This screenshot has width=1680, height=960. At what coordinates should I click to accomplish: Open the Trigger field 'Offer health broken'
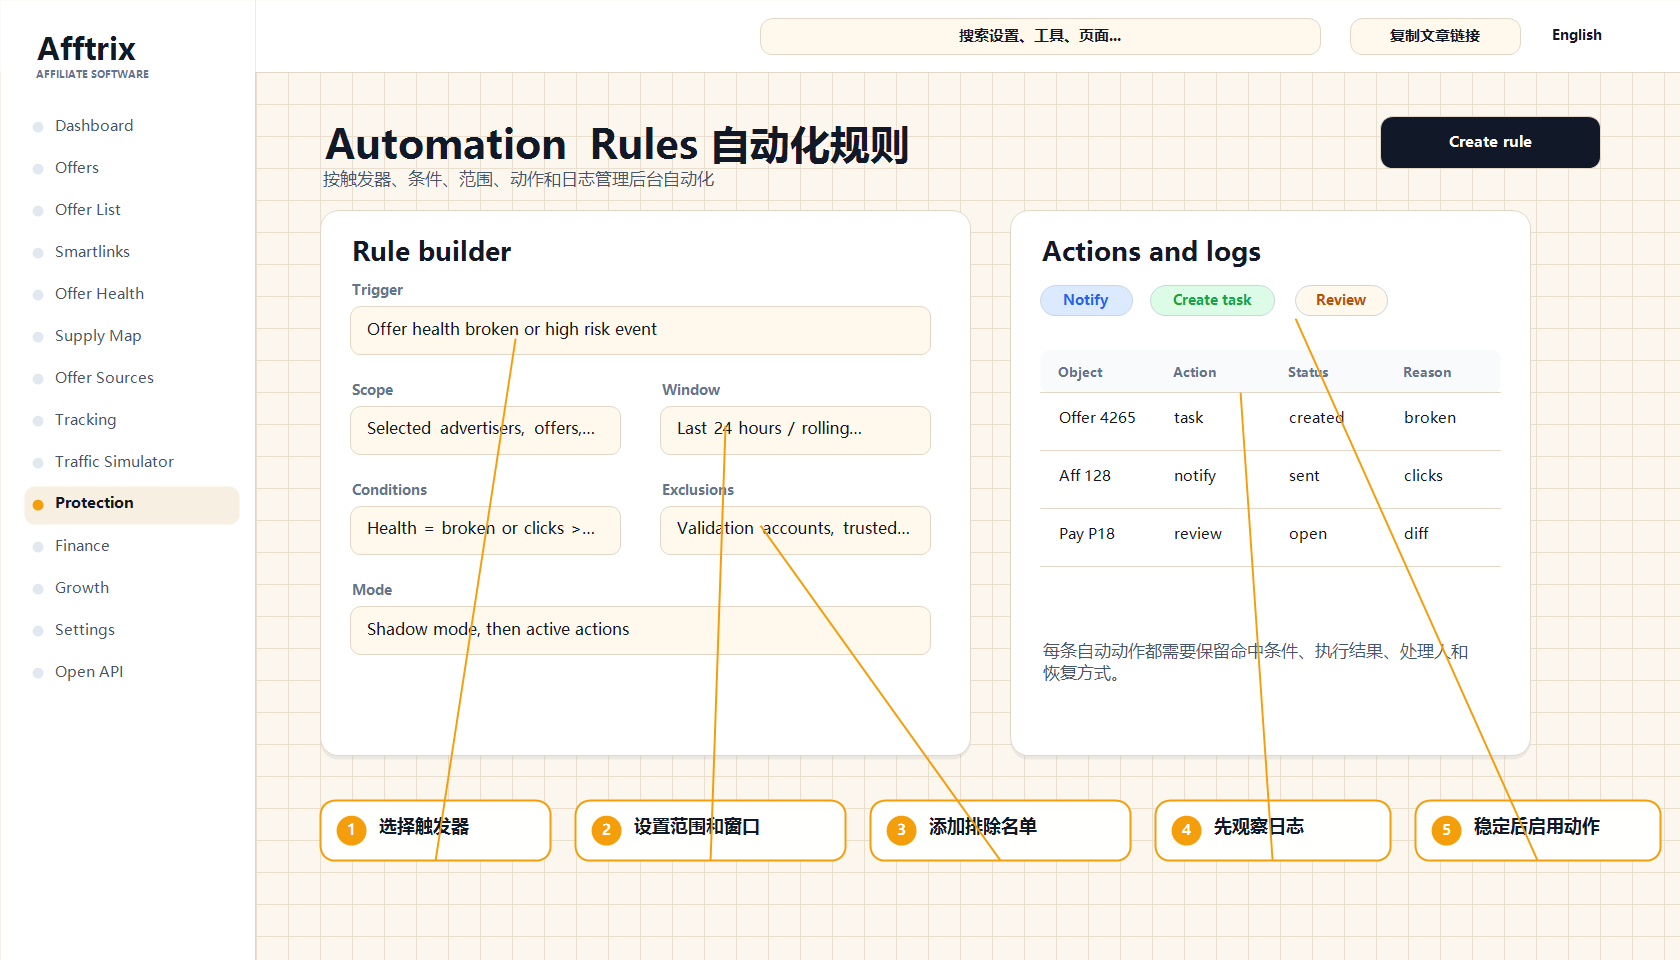tap(640, 330)
